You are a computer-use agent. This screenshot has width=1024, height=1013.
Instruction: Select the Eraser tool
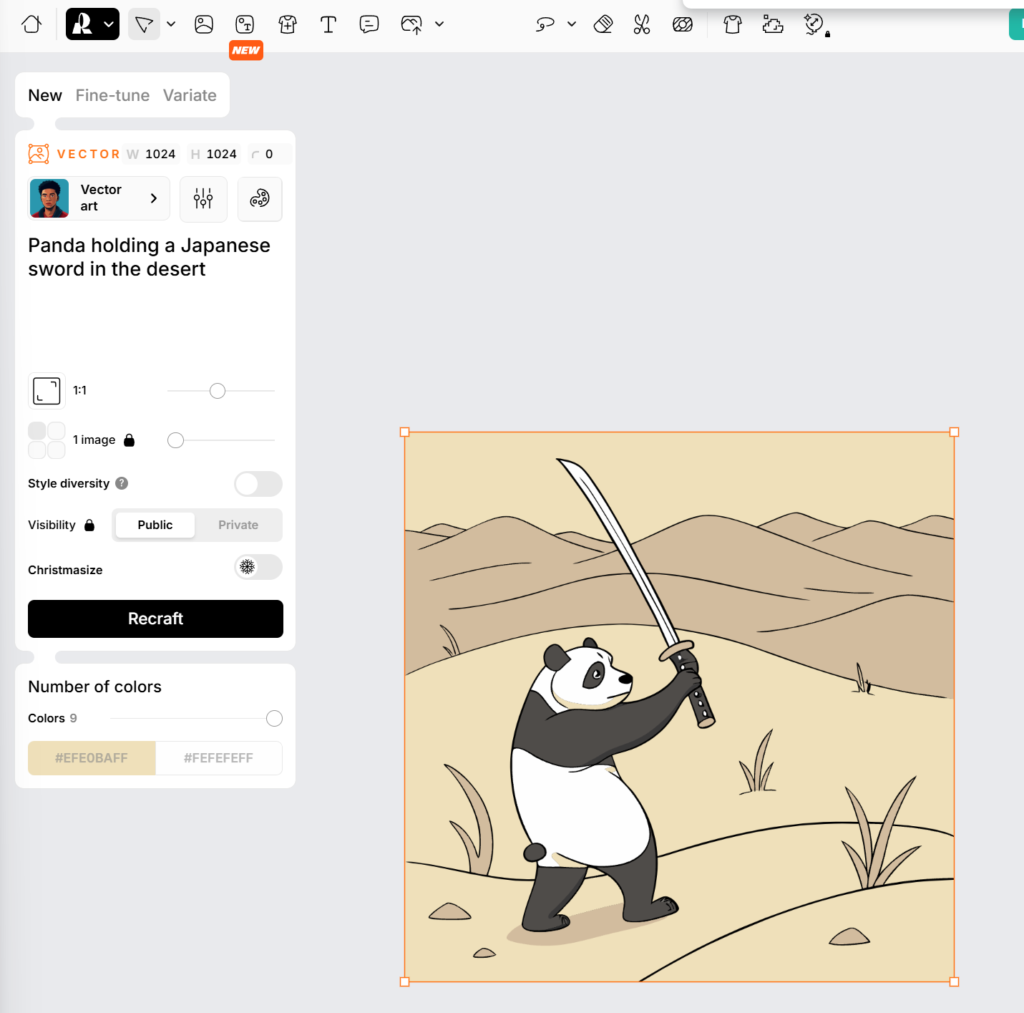603,24
